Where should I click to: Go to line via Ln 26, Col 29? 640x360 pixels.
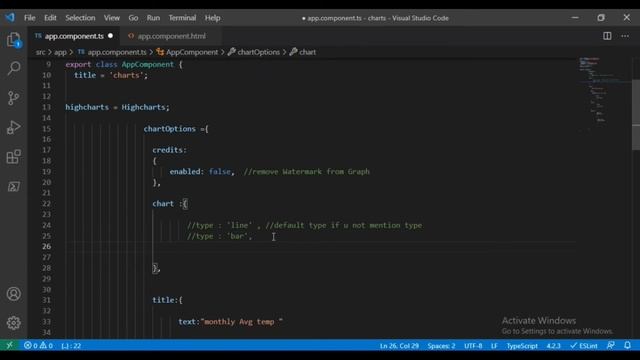(399, 346)
